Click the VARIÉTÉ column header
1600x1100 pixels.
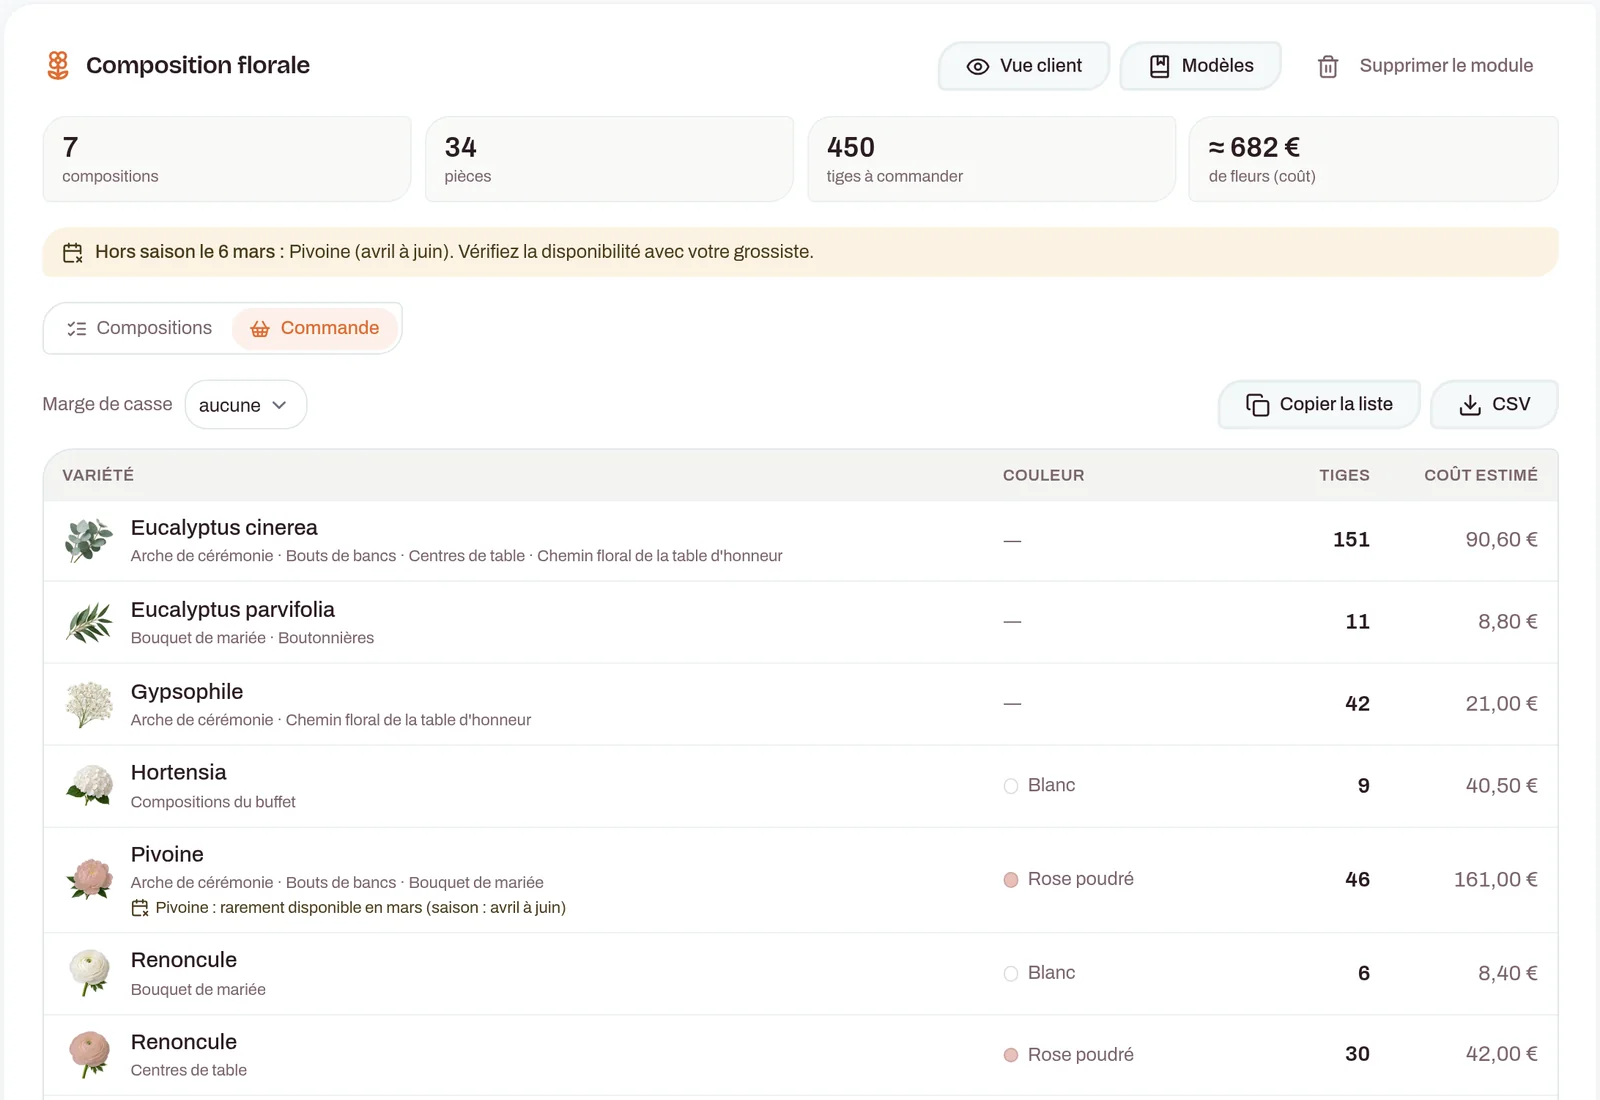[98, 475]
